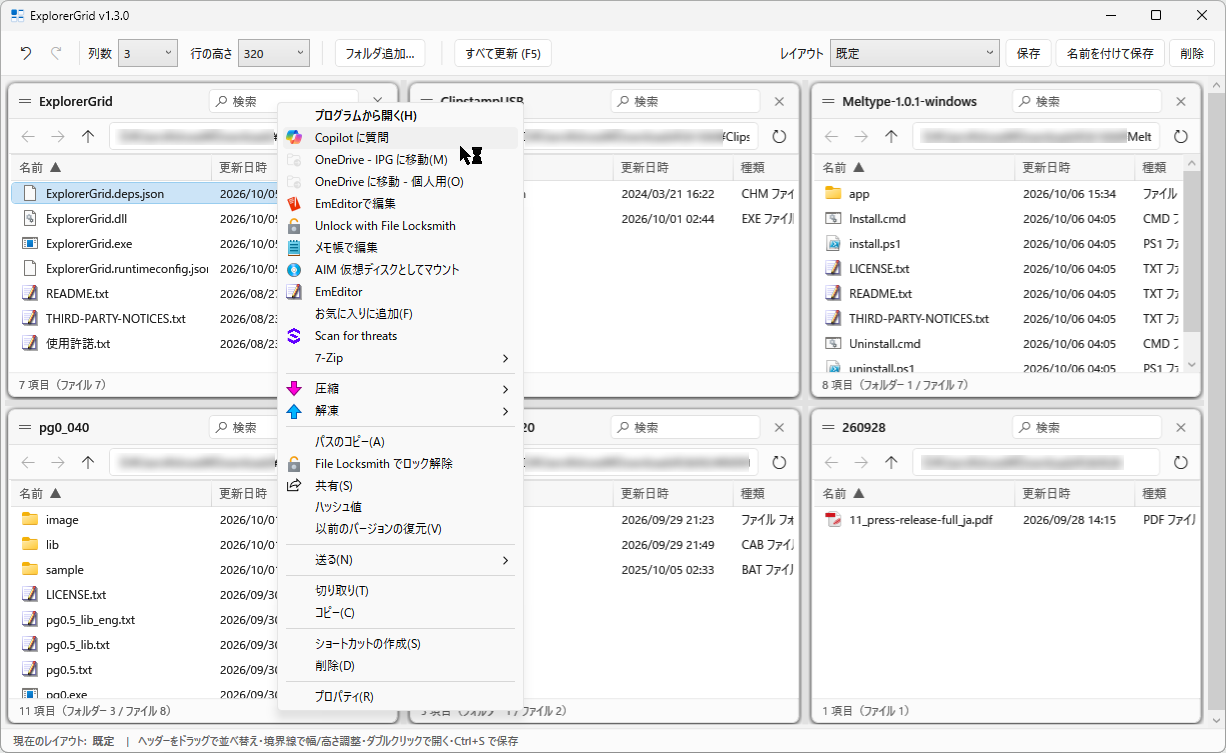Select the Install.cmd file icon
The width and height of the screenshot is (1226, 753).
point(833,218)
